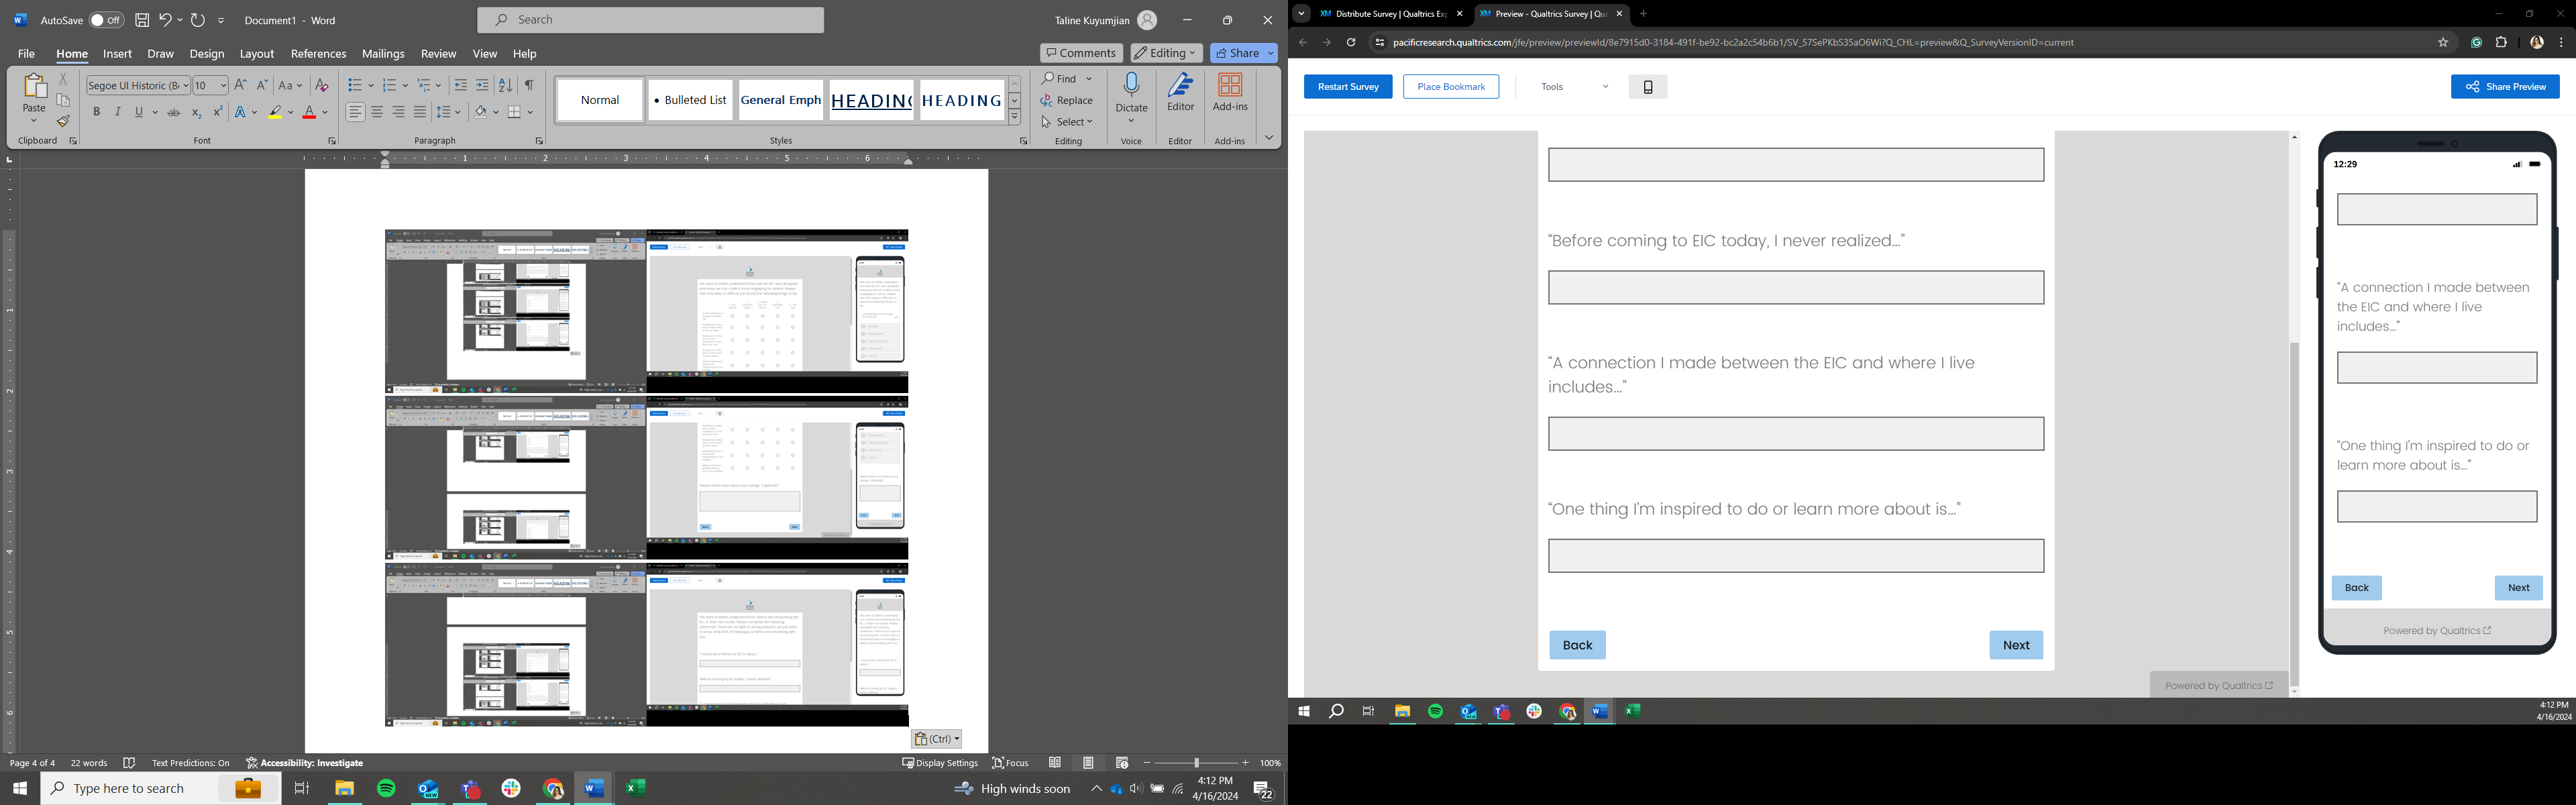
Task: Click the Word zoom level slider
Action: click(1196, 763)
